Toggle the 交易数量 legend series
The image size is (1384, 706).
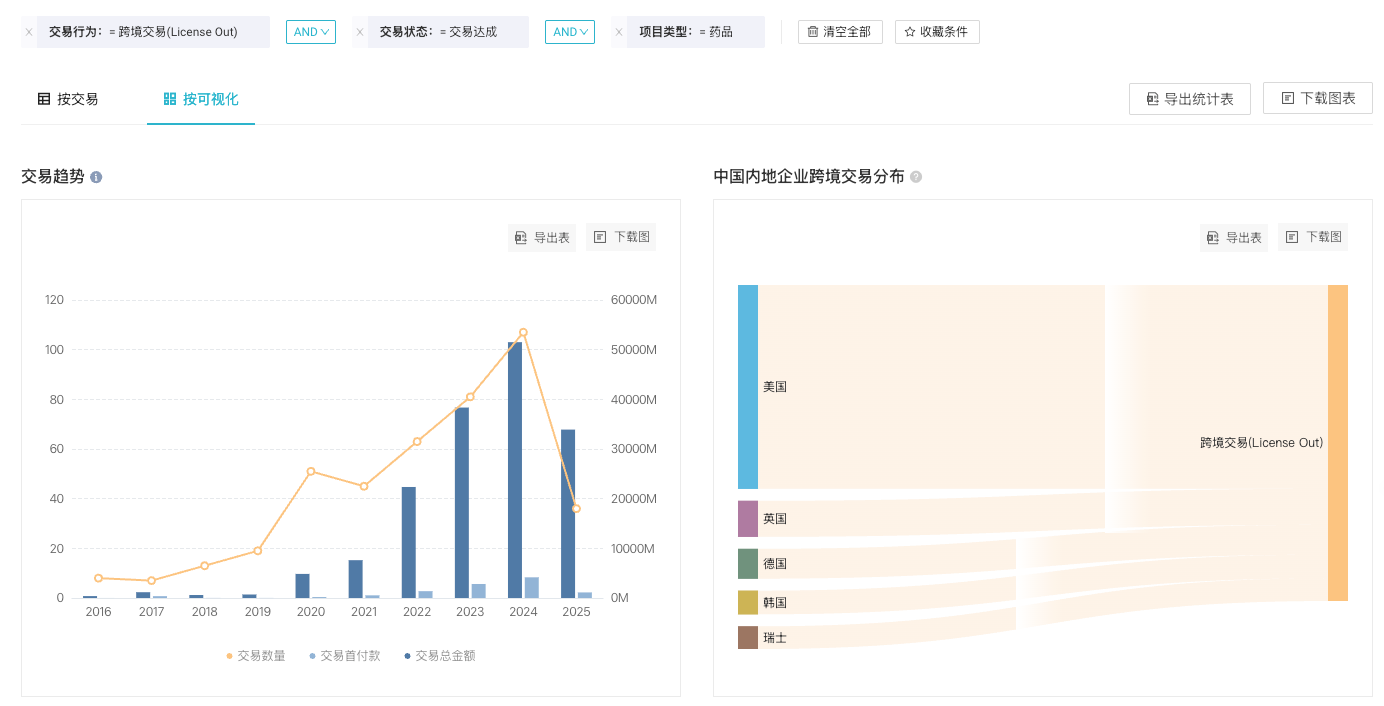click(256, 656)
